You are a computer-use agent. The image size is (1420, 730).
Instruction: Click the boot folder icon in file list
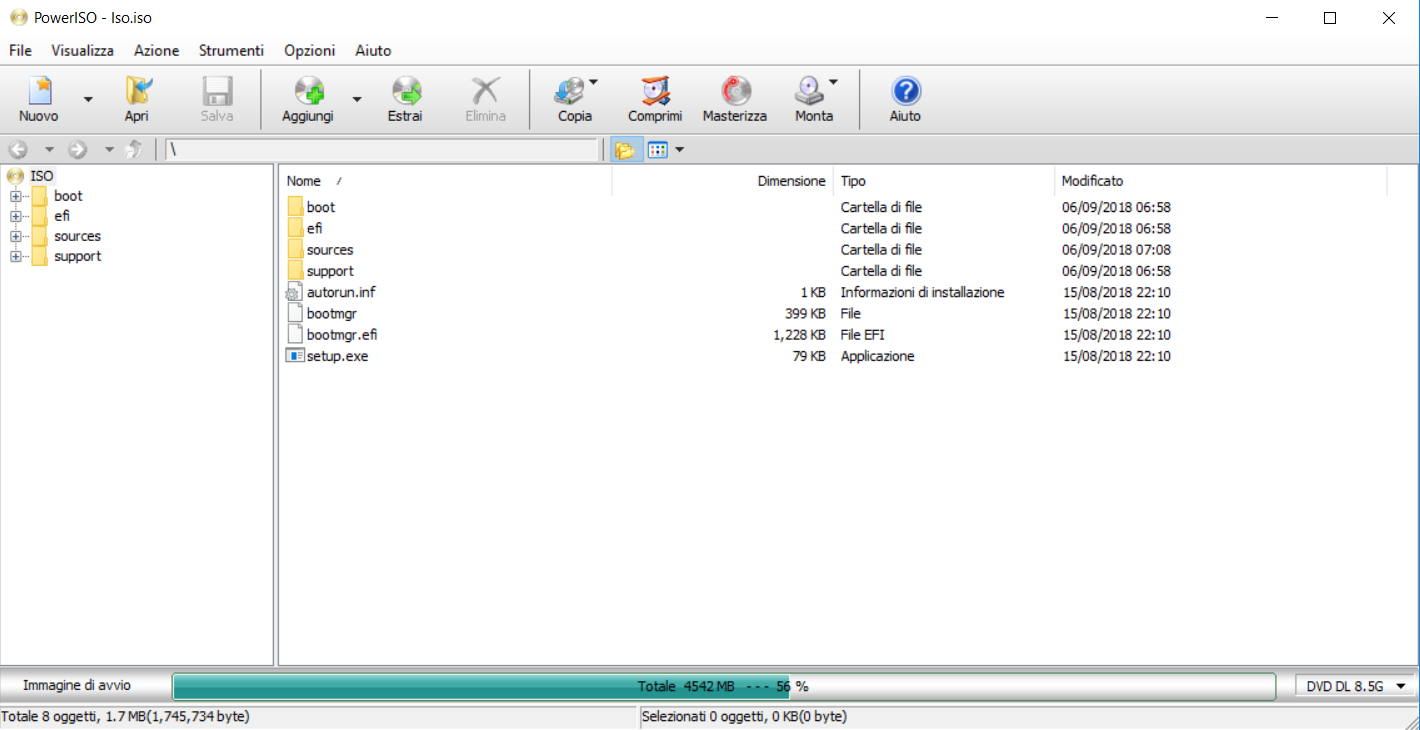(x=295, y=207)
